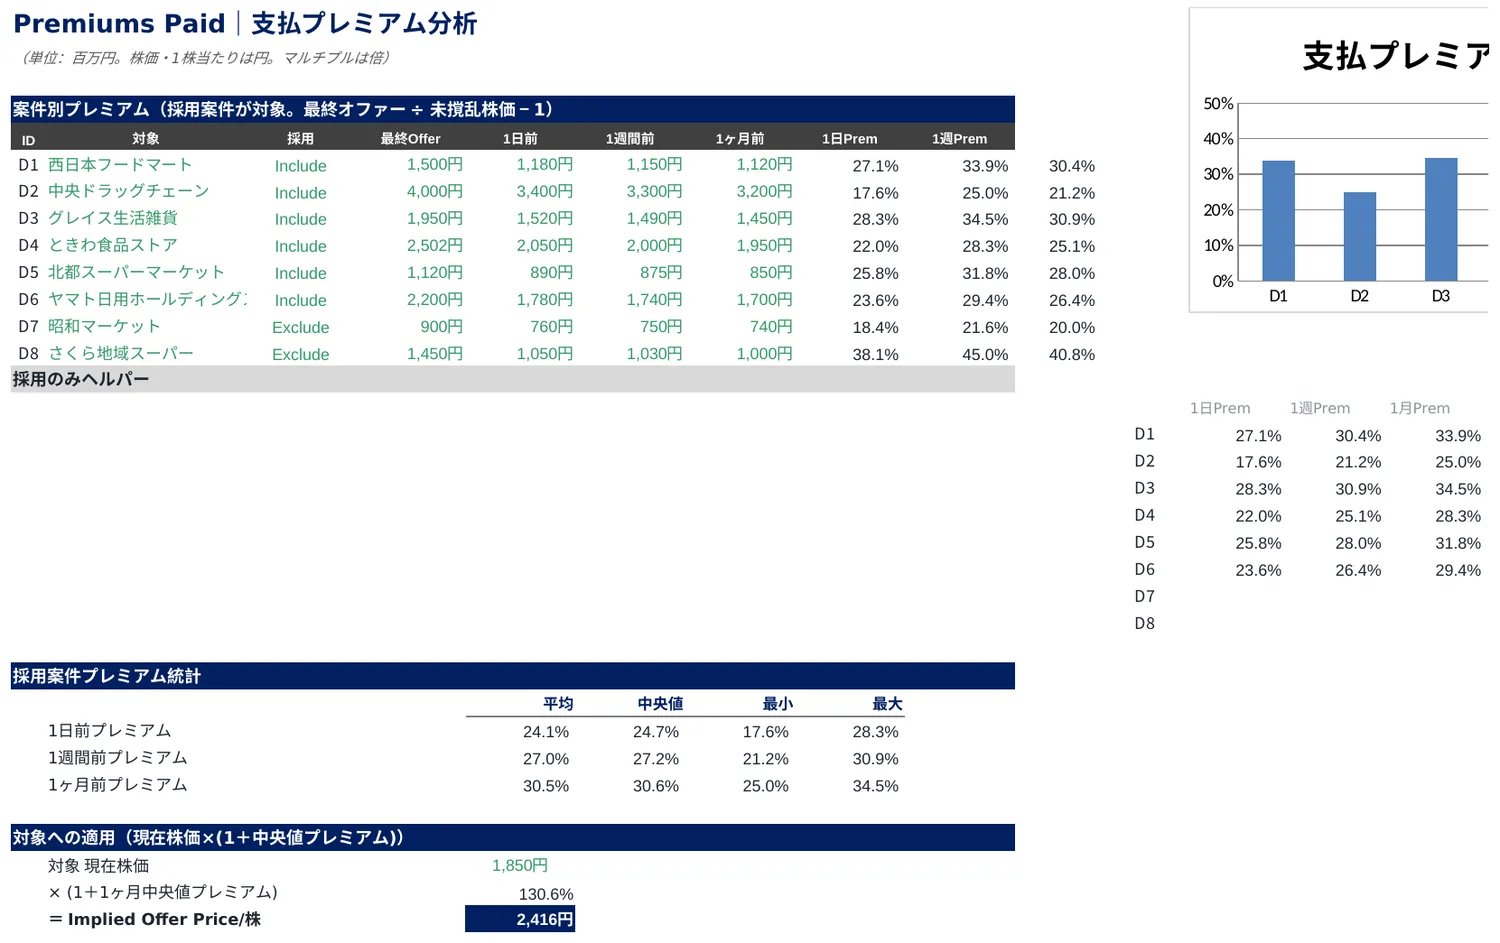The height and width of the screenshot is (943, 1500).
Task: Click the 採用 column header
Action: pos(300,139)
